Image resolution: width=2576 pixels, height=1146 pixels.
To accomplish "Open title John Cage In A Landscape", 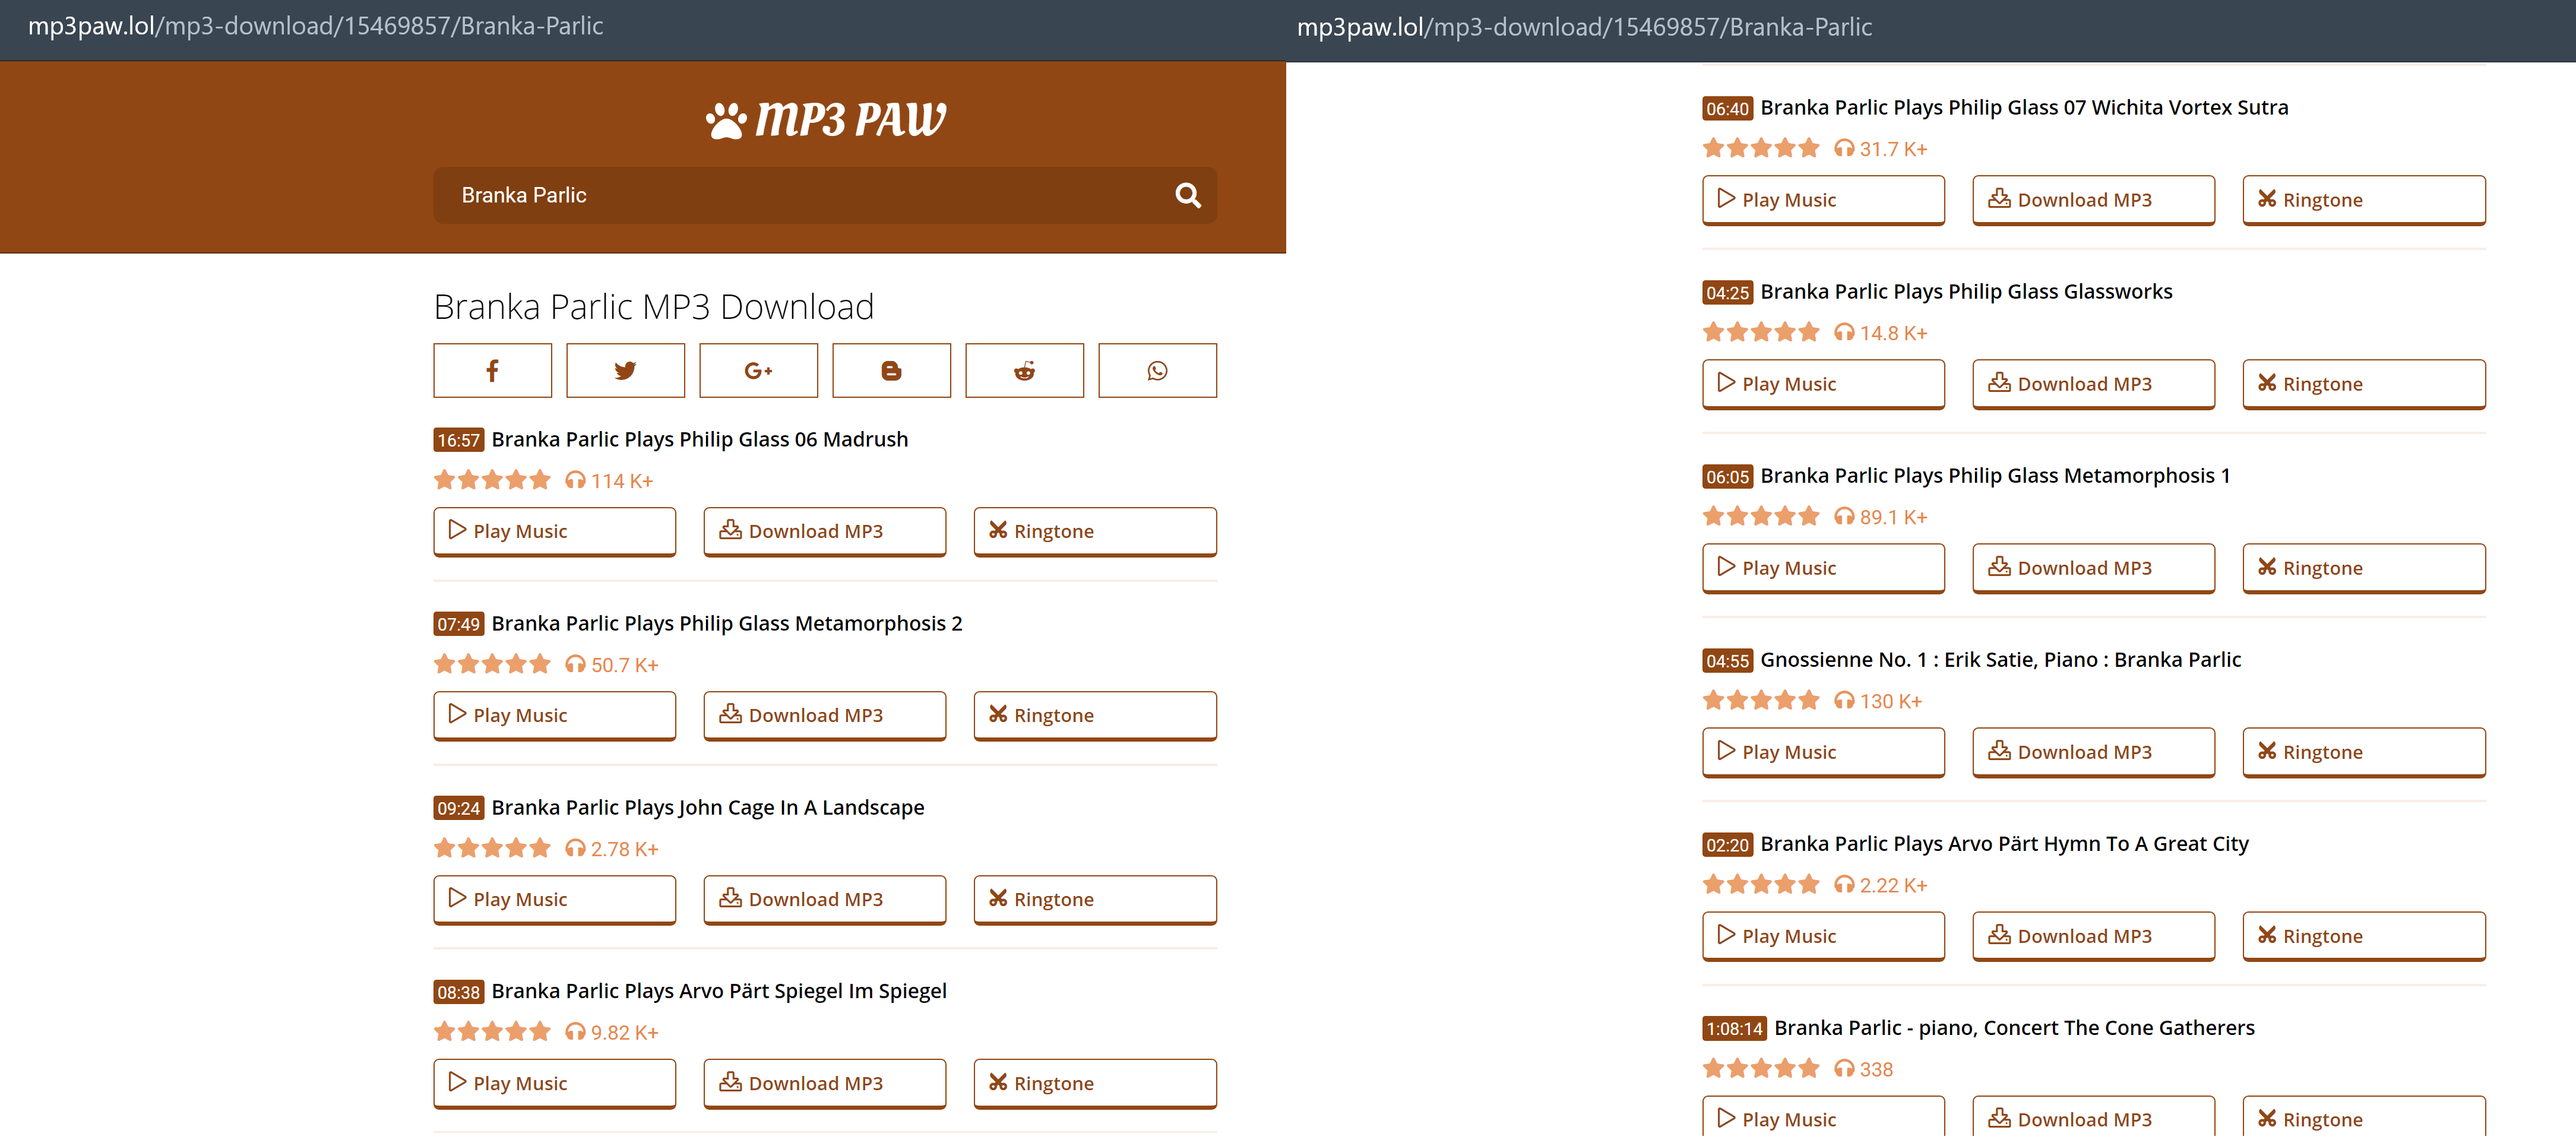I will click(x=707, y=807).
